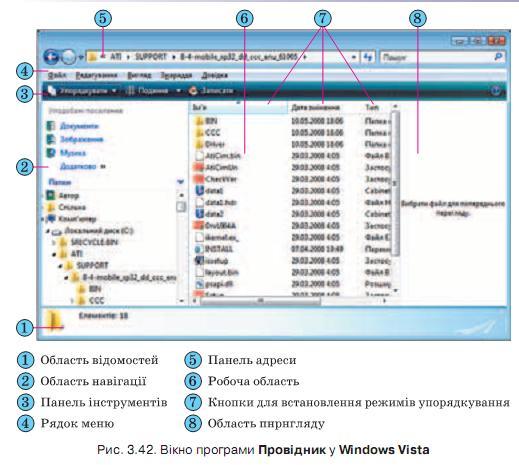Click the Burn (Записати) toolbar icon

[x=193, y=91]
